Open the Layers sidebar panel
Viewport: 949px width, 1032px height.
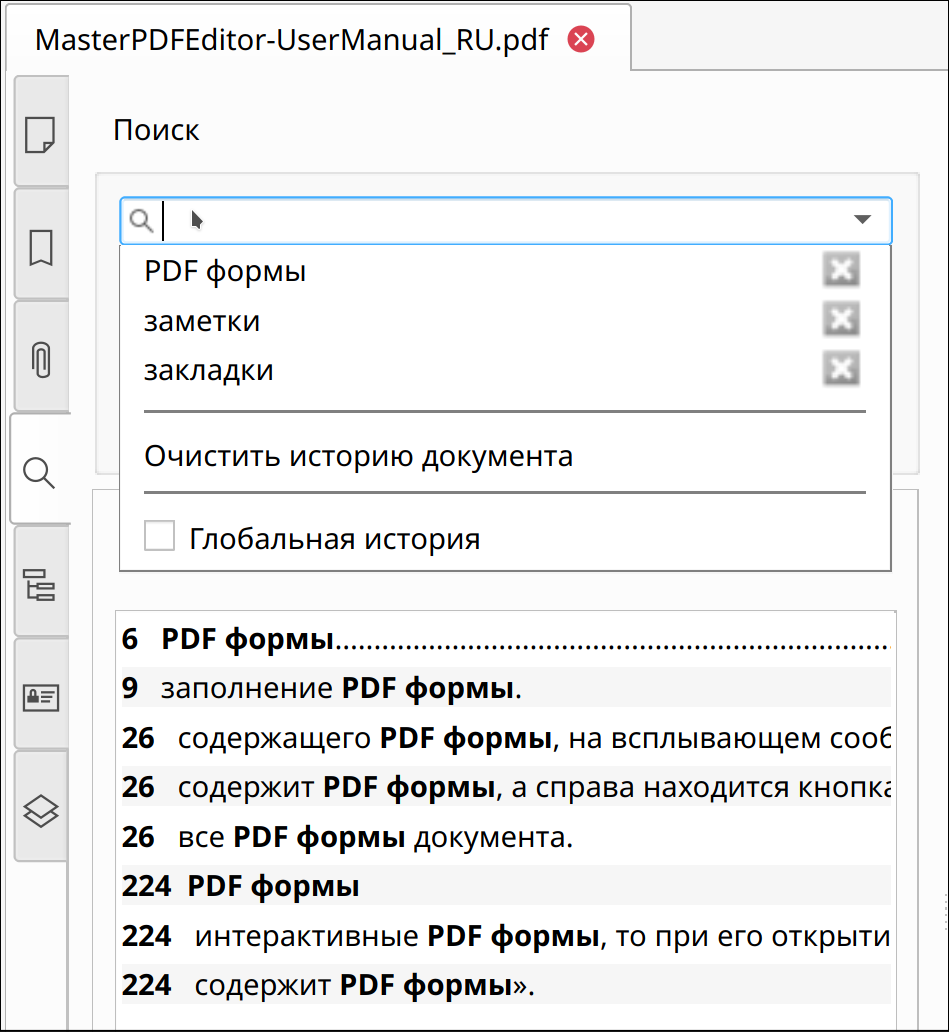[x=40, y=809]
